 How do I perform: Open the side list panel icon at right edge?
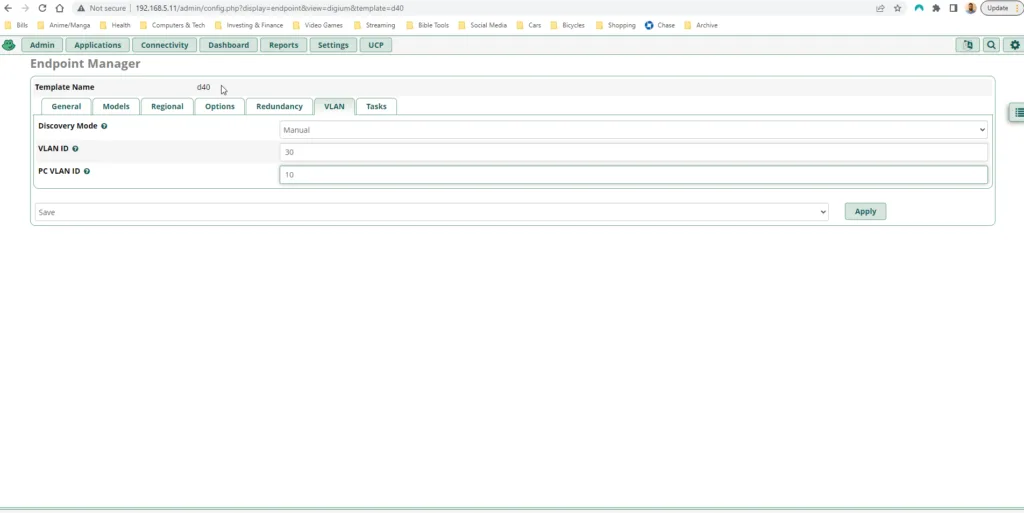coord(1018,112)
